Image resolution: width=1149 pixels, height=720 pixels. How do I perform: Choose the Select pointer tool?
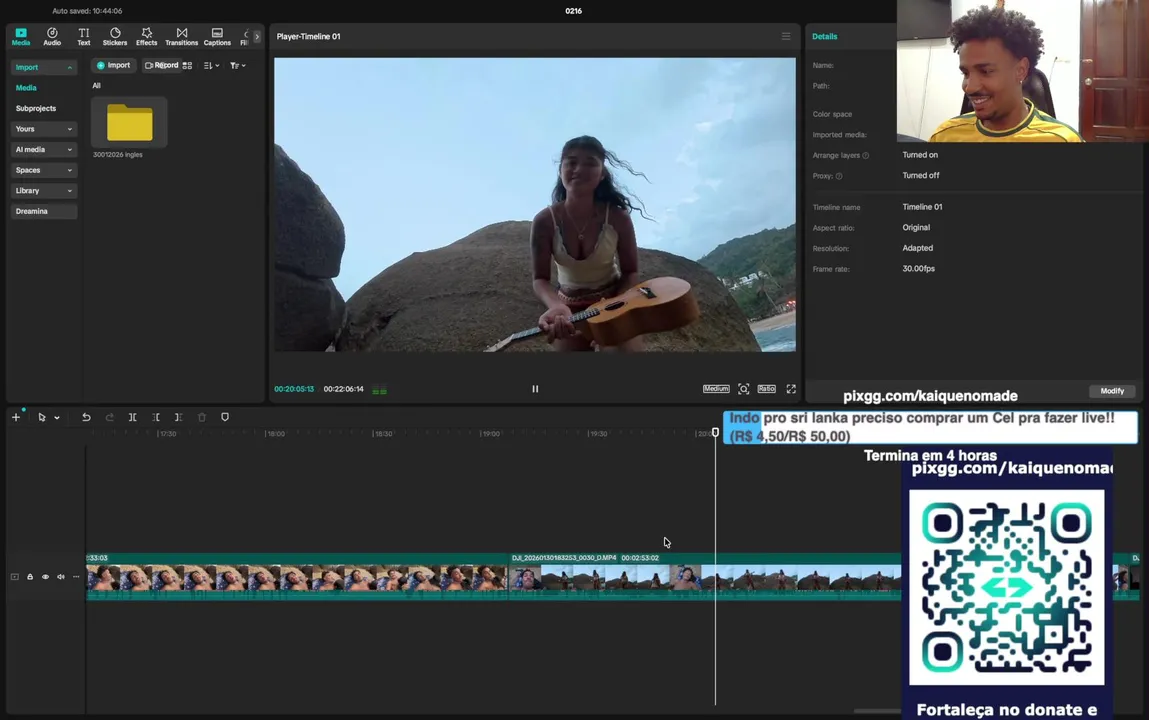click(42, 417)
